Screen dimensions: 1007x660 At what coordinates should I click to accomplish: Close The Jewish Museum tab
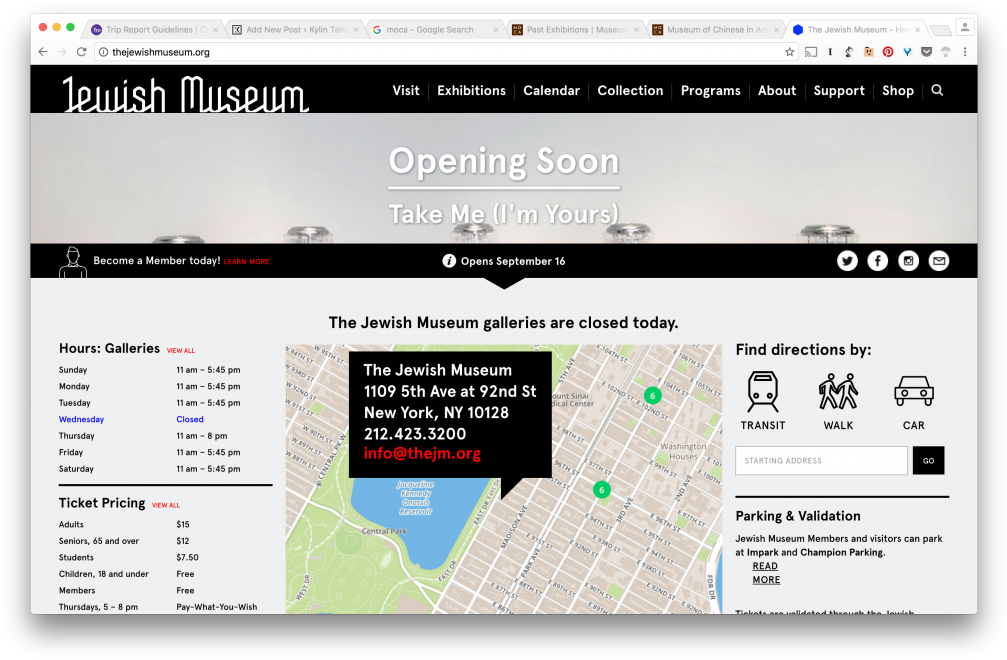click(x=917, y=30)
